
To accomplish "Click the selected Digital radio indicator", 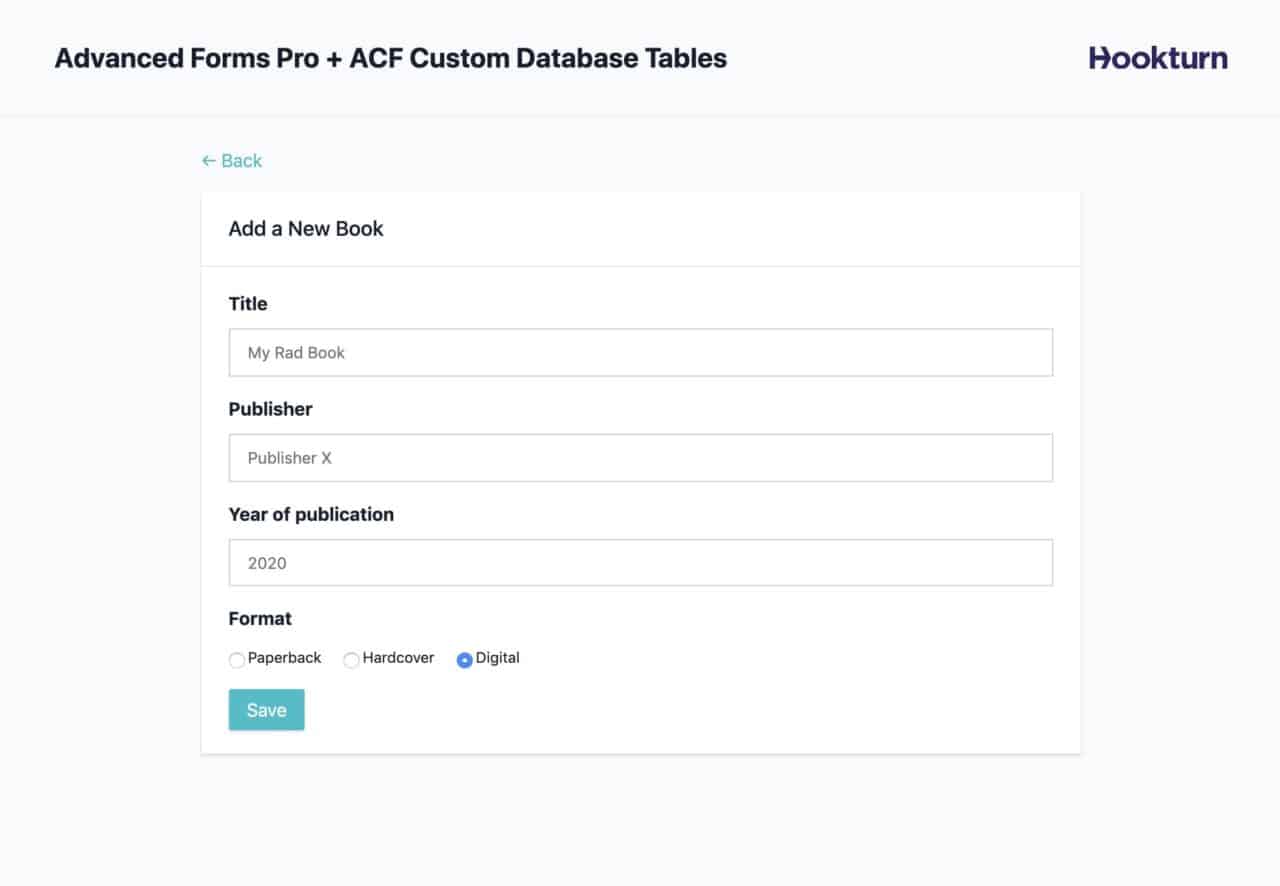I will (463, 660).
